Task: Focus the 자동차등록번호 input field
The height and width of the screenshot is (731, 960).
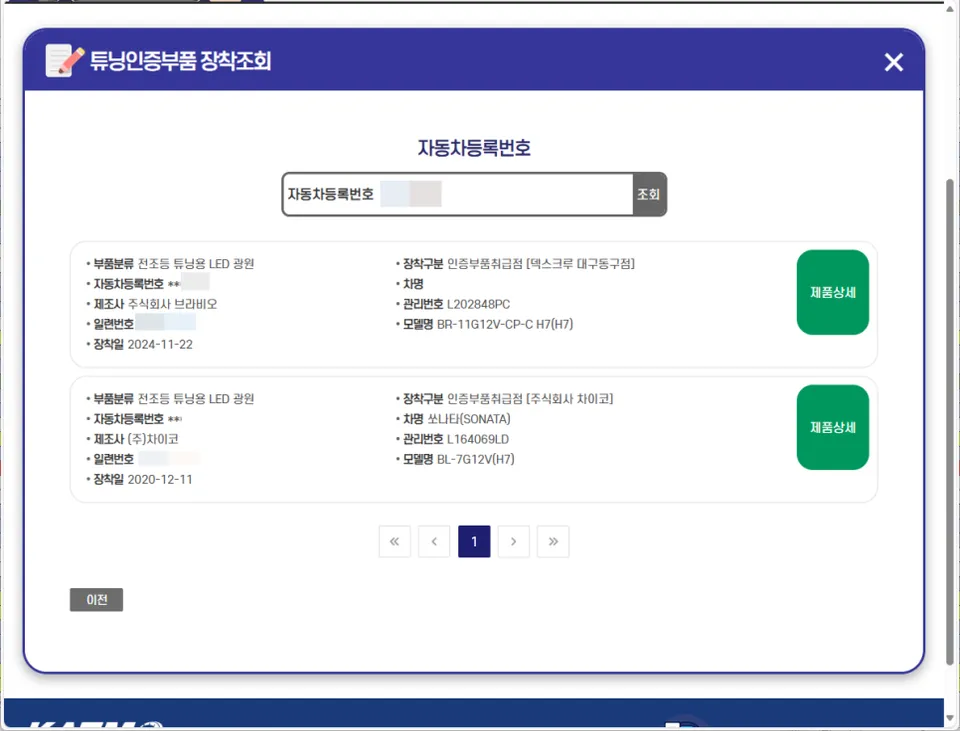Action: (x=457, y=194)
